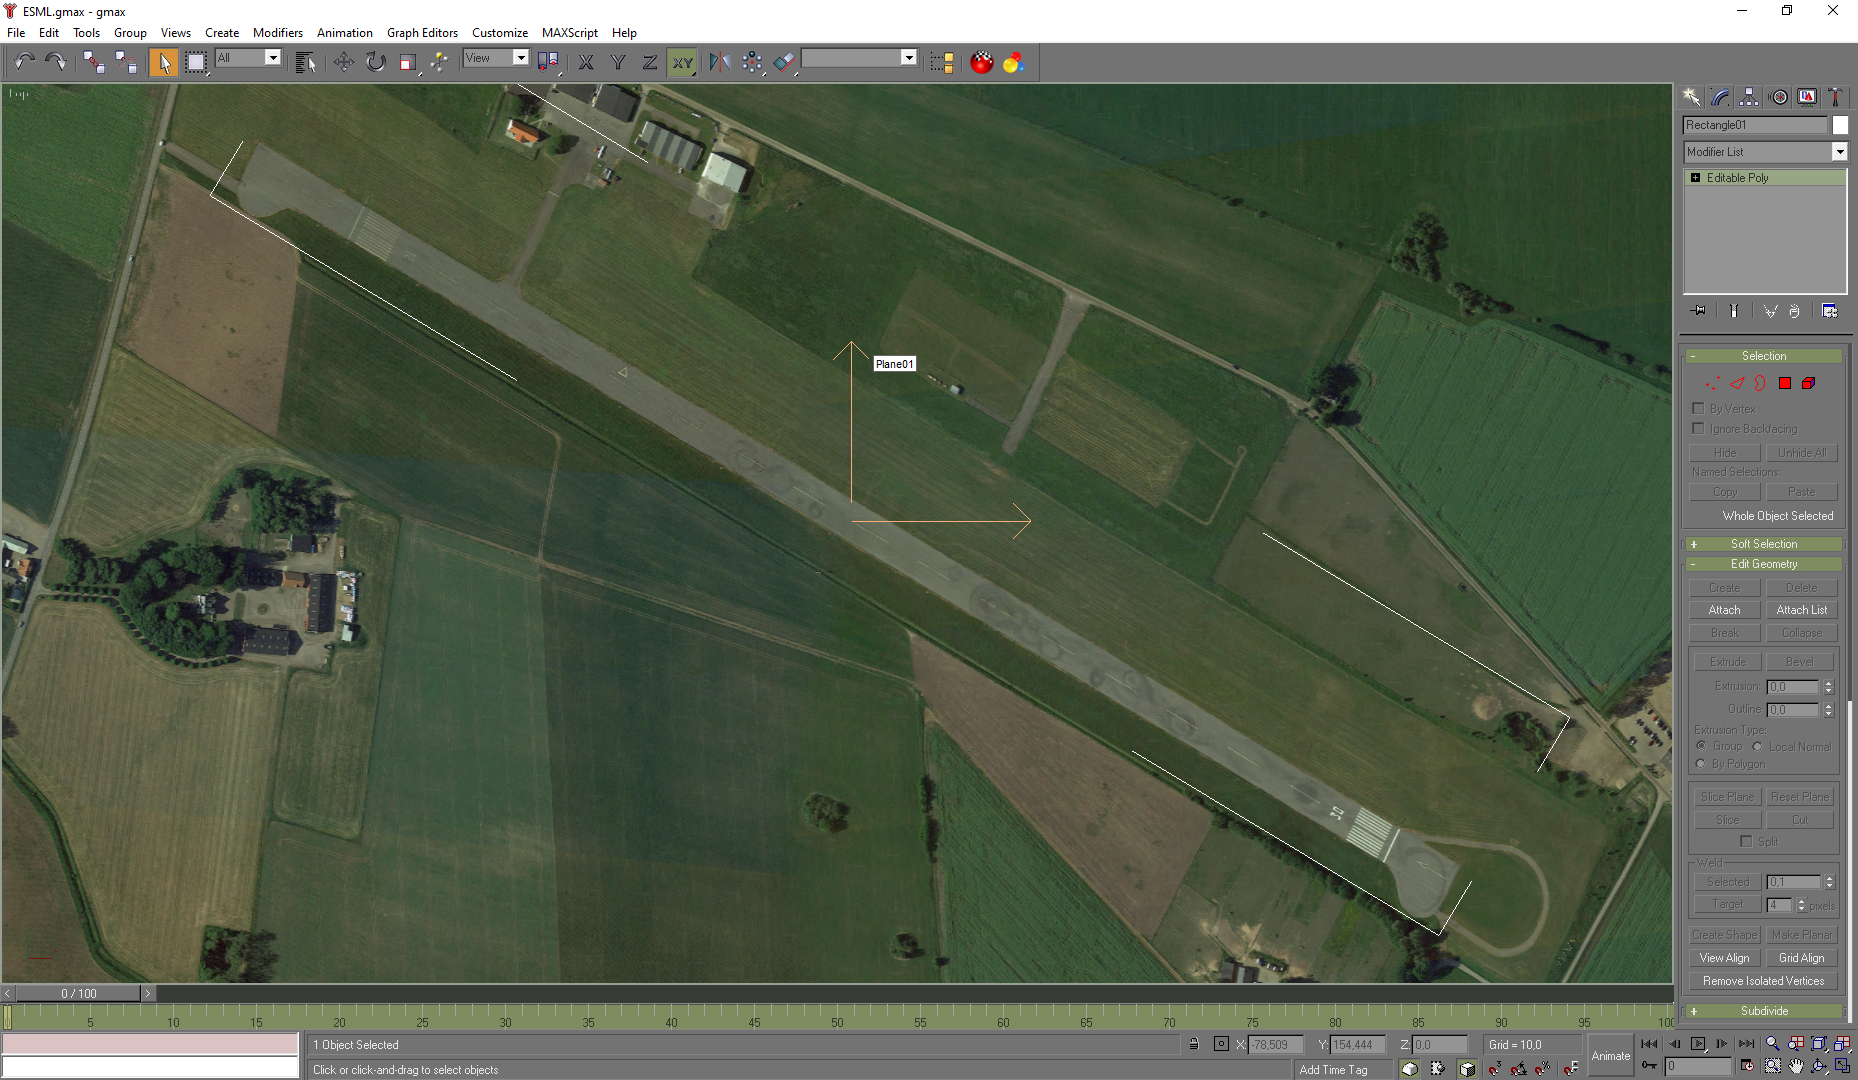Expand the Subdivide rollout
The height and width of the screenshot is (1080, 1858).
[1764, 1011]
